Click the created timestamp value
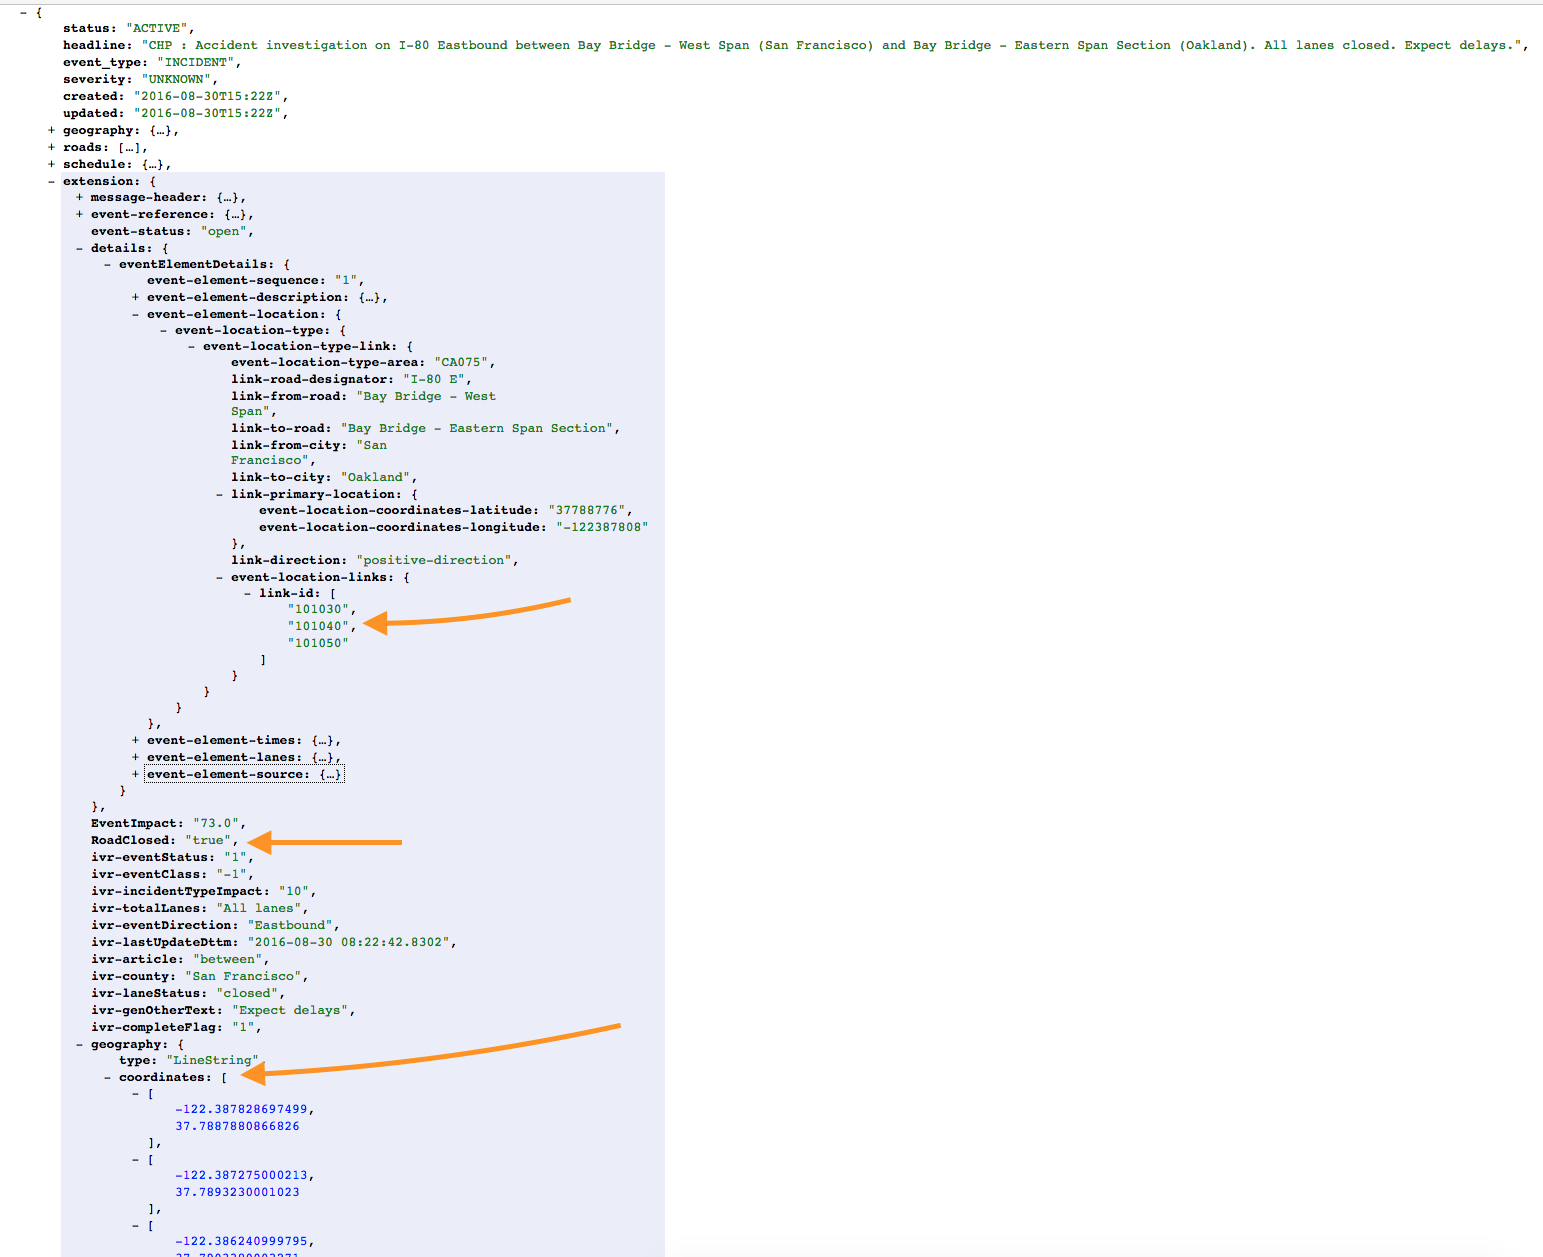The height and width of the screenshot is (1257, 1543). (208, 97)
